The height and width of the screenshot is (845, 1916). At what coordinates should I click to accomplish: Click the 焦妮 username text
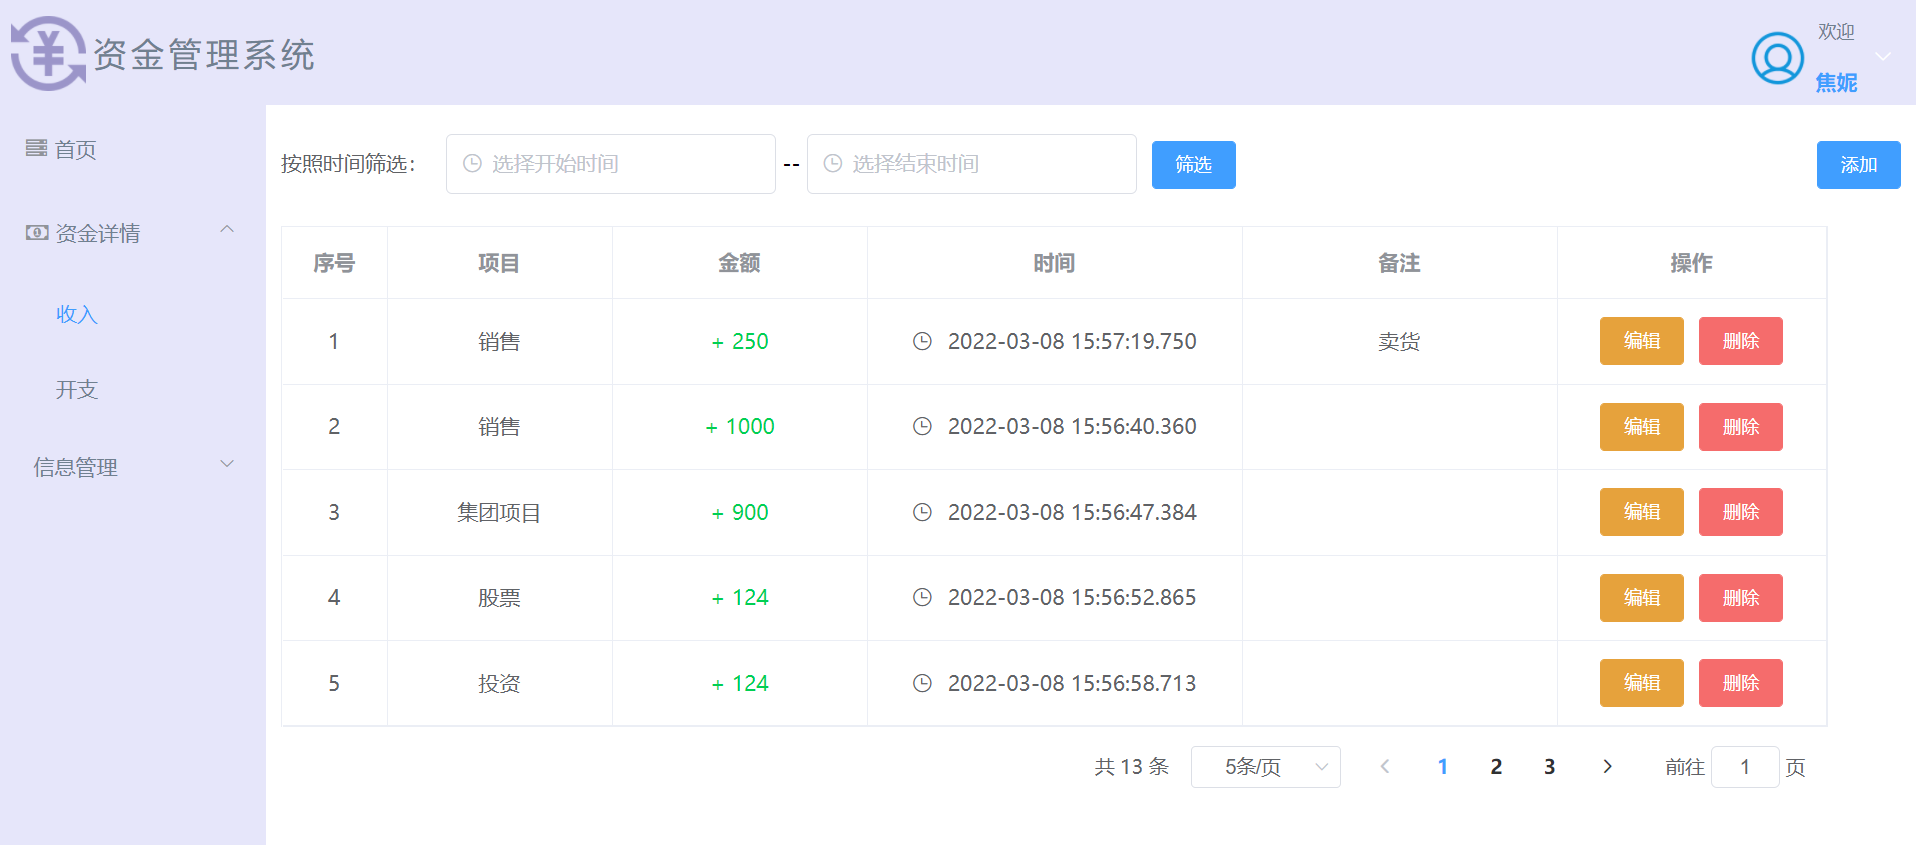pyautogui.click(x=1836, y=83)
